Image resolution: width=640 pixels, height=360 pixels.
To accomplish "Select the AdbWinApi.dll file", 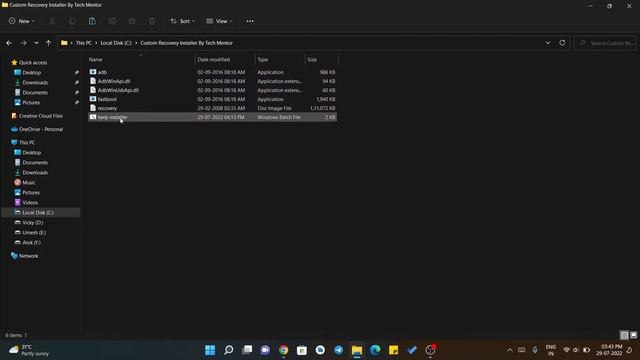I will tap(212, 81).
